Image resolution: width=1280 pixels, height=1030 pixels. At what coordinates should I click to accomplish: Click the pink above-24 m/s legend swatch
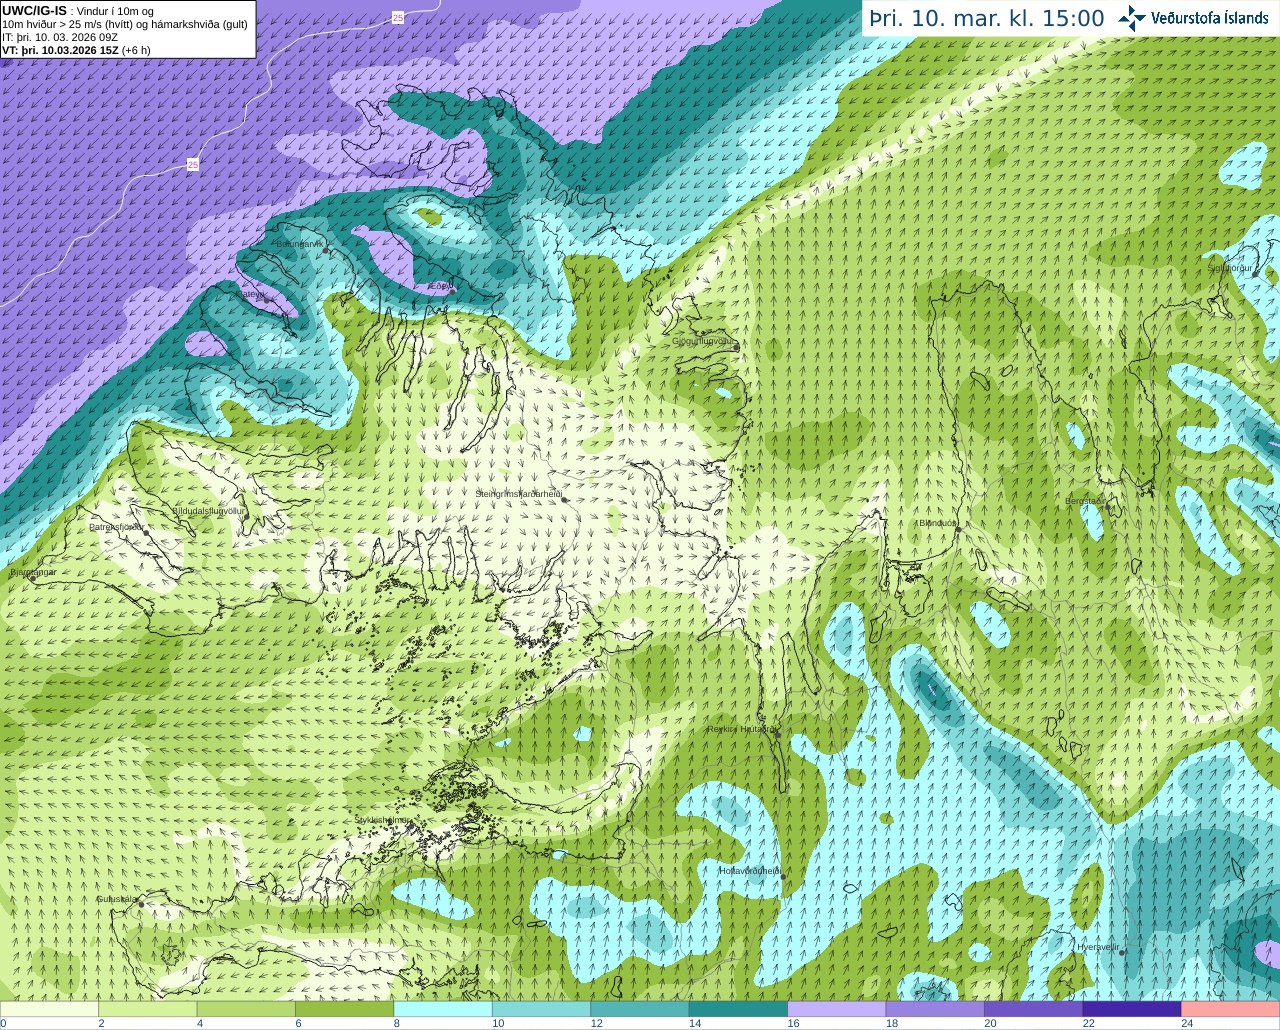(1231, 1009)
